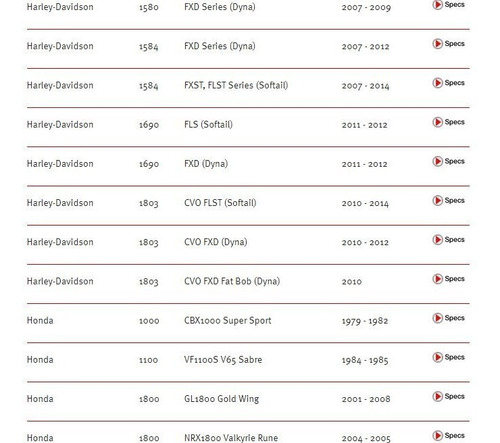The image size is (500, 443).
Task: Open Specs for VF1100S V65 Sabre
Action: tap(448, 357)
